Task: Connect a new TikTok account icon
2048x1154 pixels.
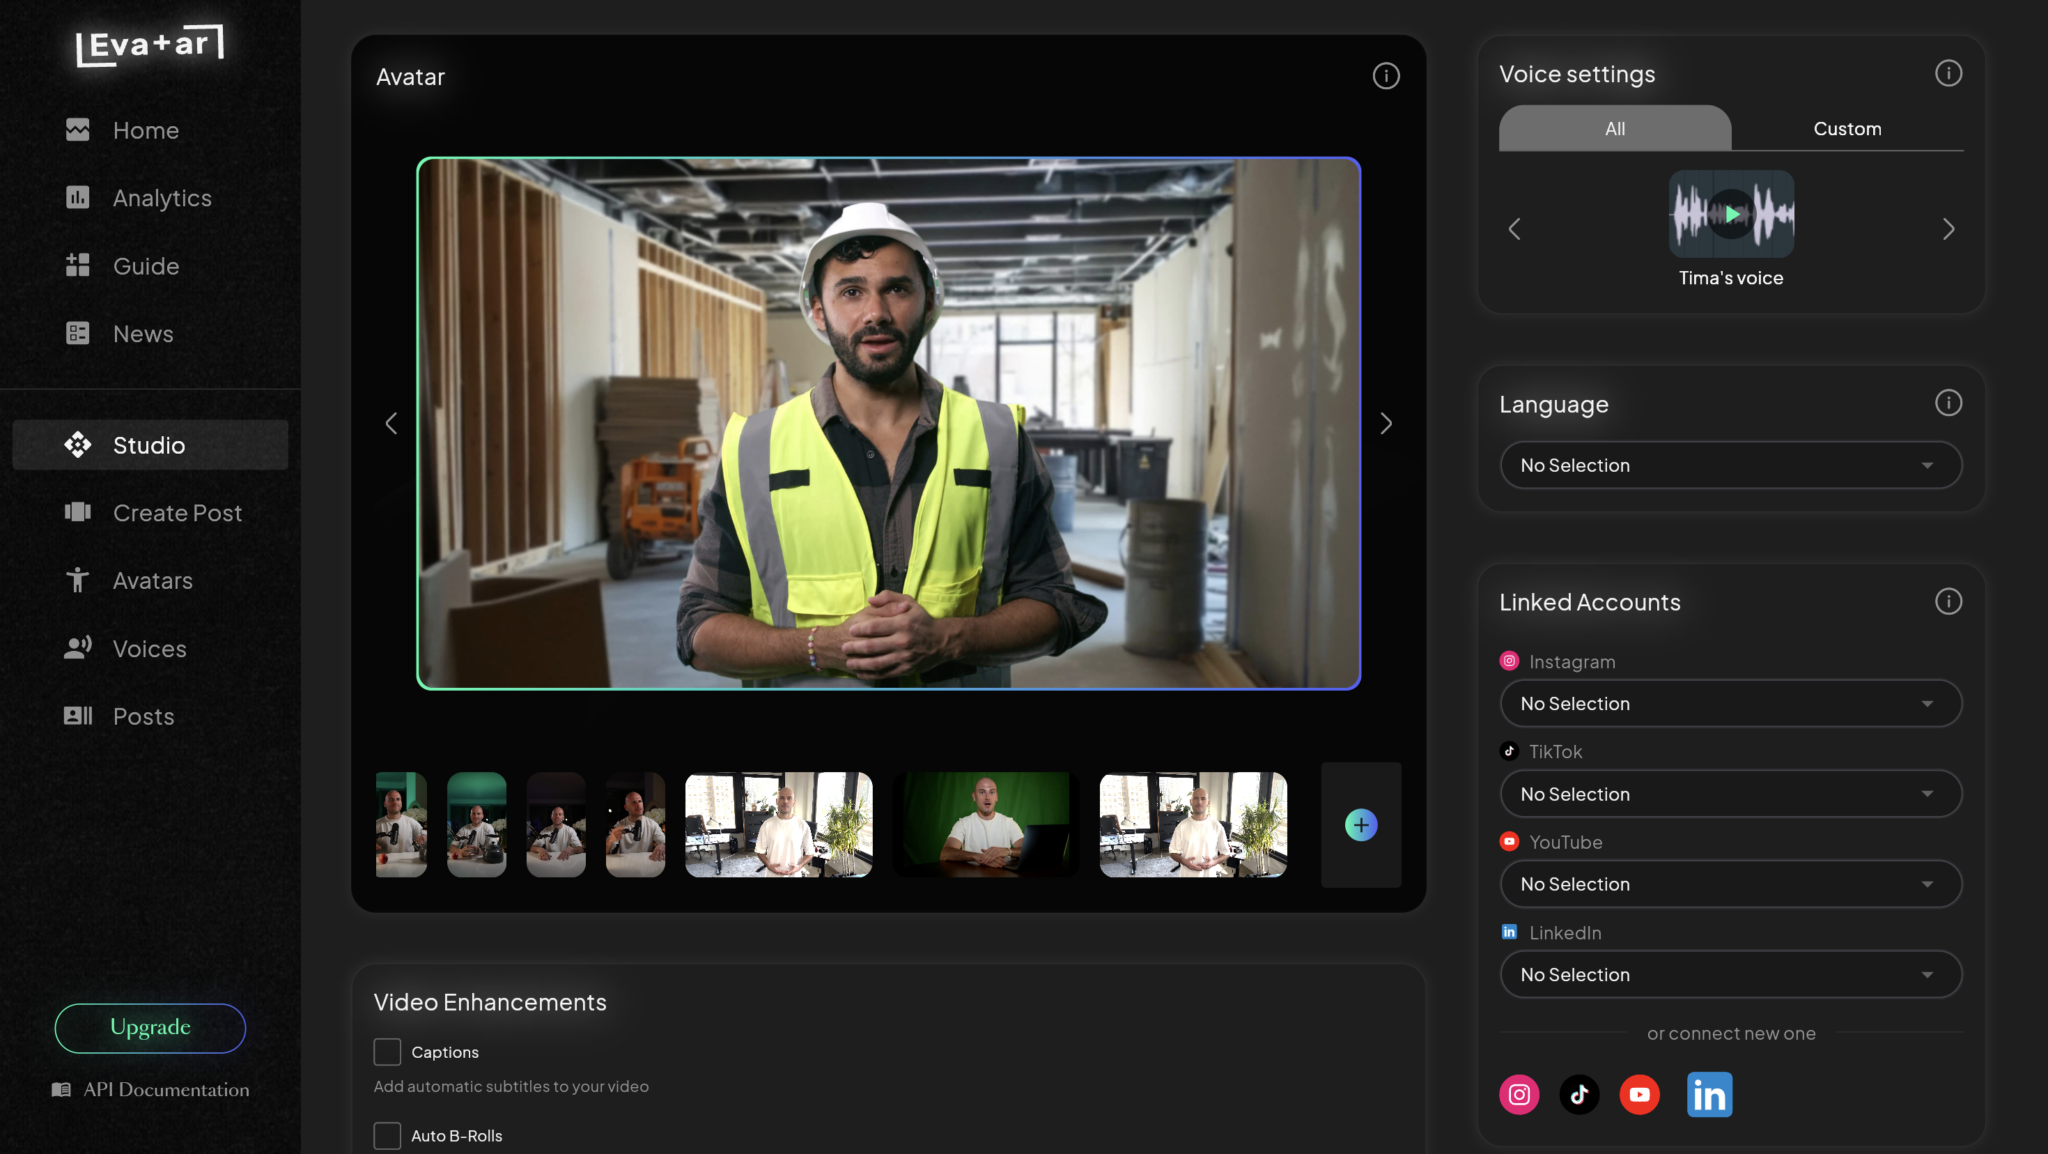Action: pos(1579,1094)
